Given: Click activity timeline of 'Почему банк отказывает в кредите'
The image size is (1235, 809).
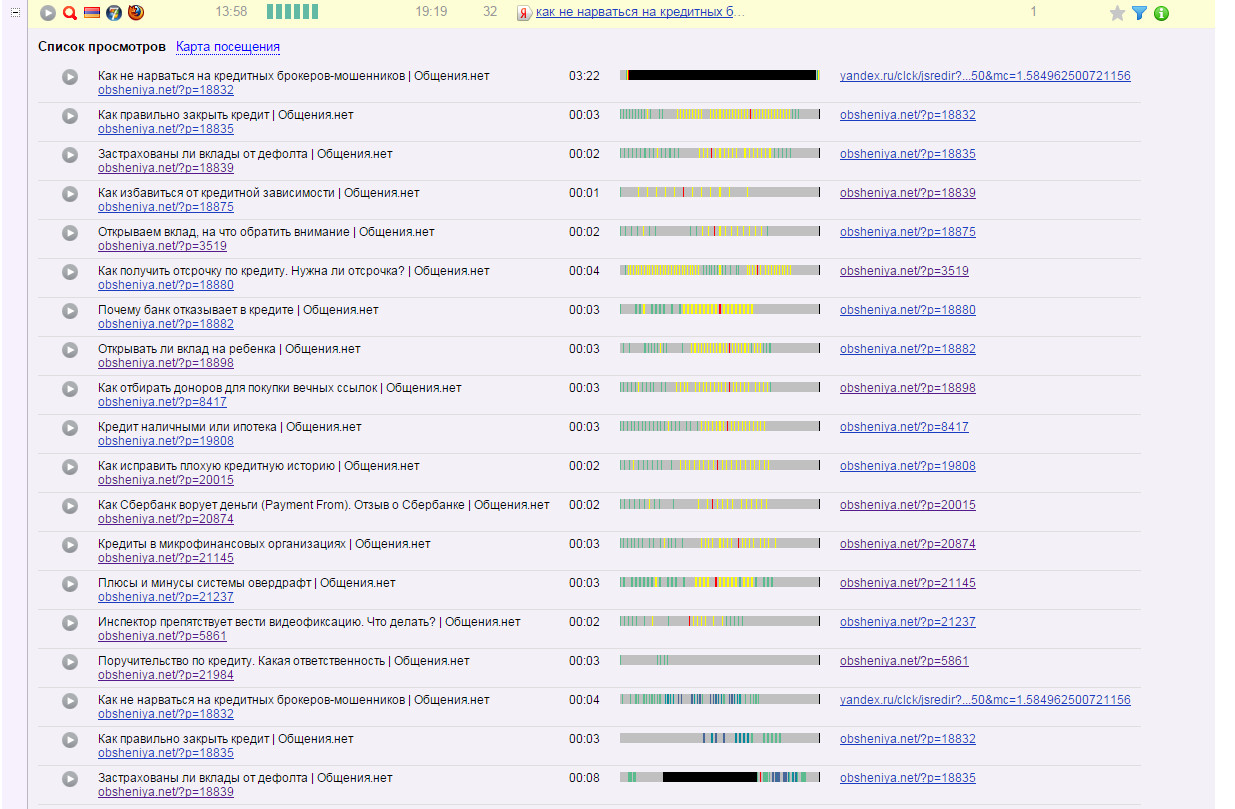Looking at the screenshot, I should (720, 310).
